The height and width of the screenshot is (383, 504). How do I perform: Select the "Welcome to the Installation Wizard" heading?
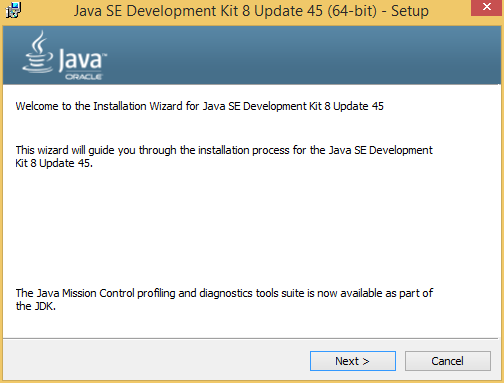tap(199, 106)
